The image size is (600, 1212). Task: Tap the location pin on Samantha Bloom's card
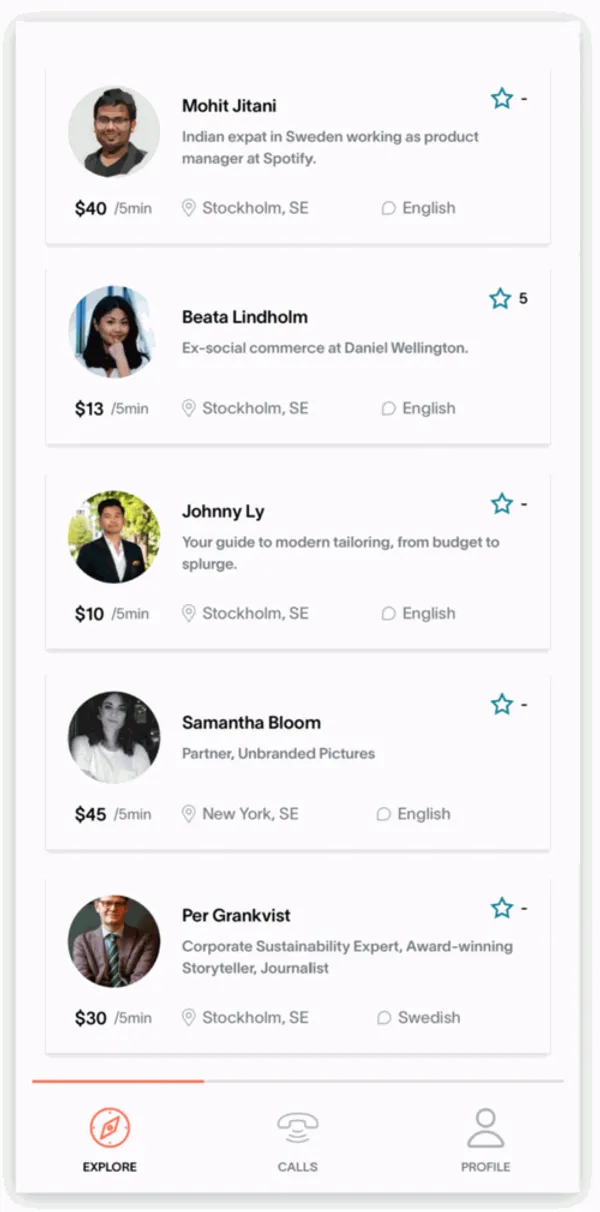click(188, 814)
